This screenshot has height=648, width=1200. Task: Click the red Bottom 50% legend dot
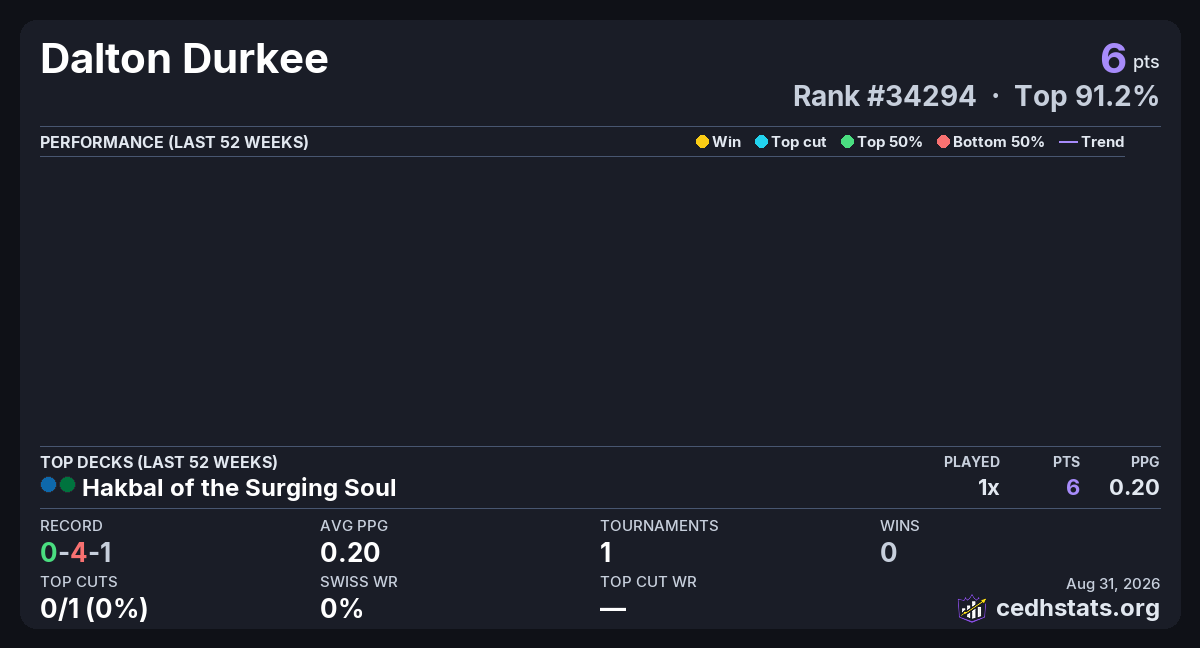tap(943, 142)
